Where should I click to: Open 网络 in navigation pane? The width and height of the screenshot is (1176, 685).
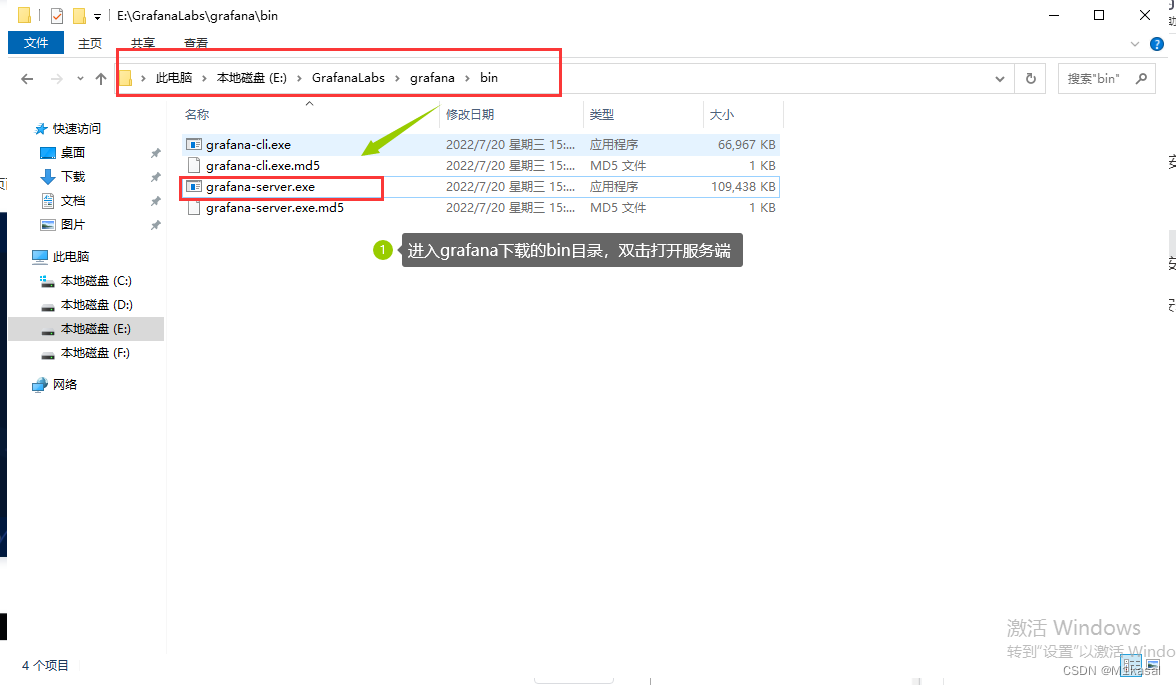point(64,385)
